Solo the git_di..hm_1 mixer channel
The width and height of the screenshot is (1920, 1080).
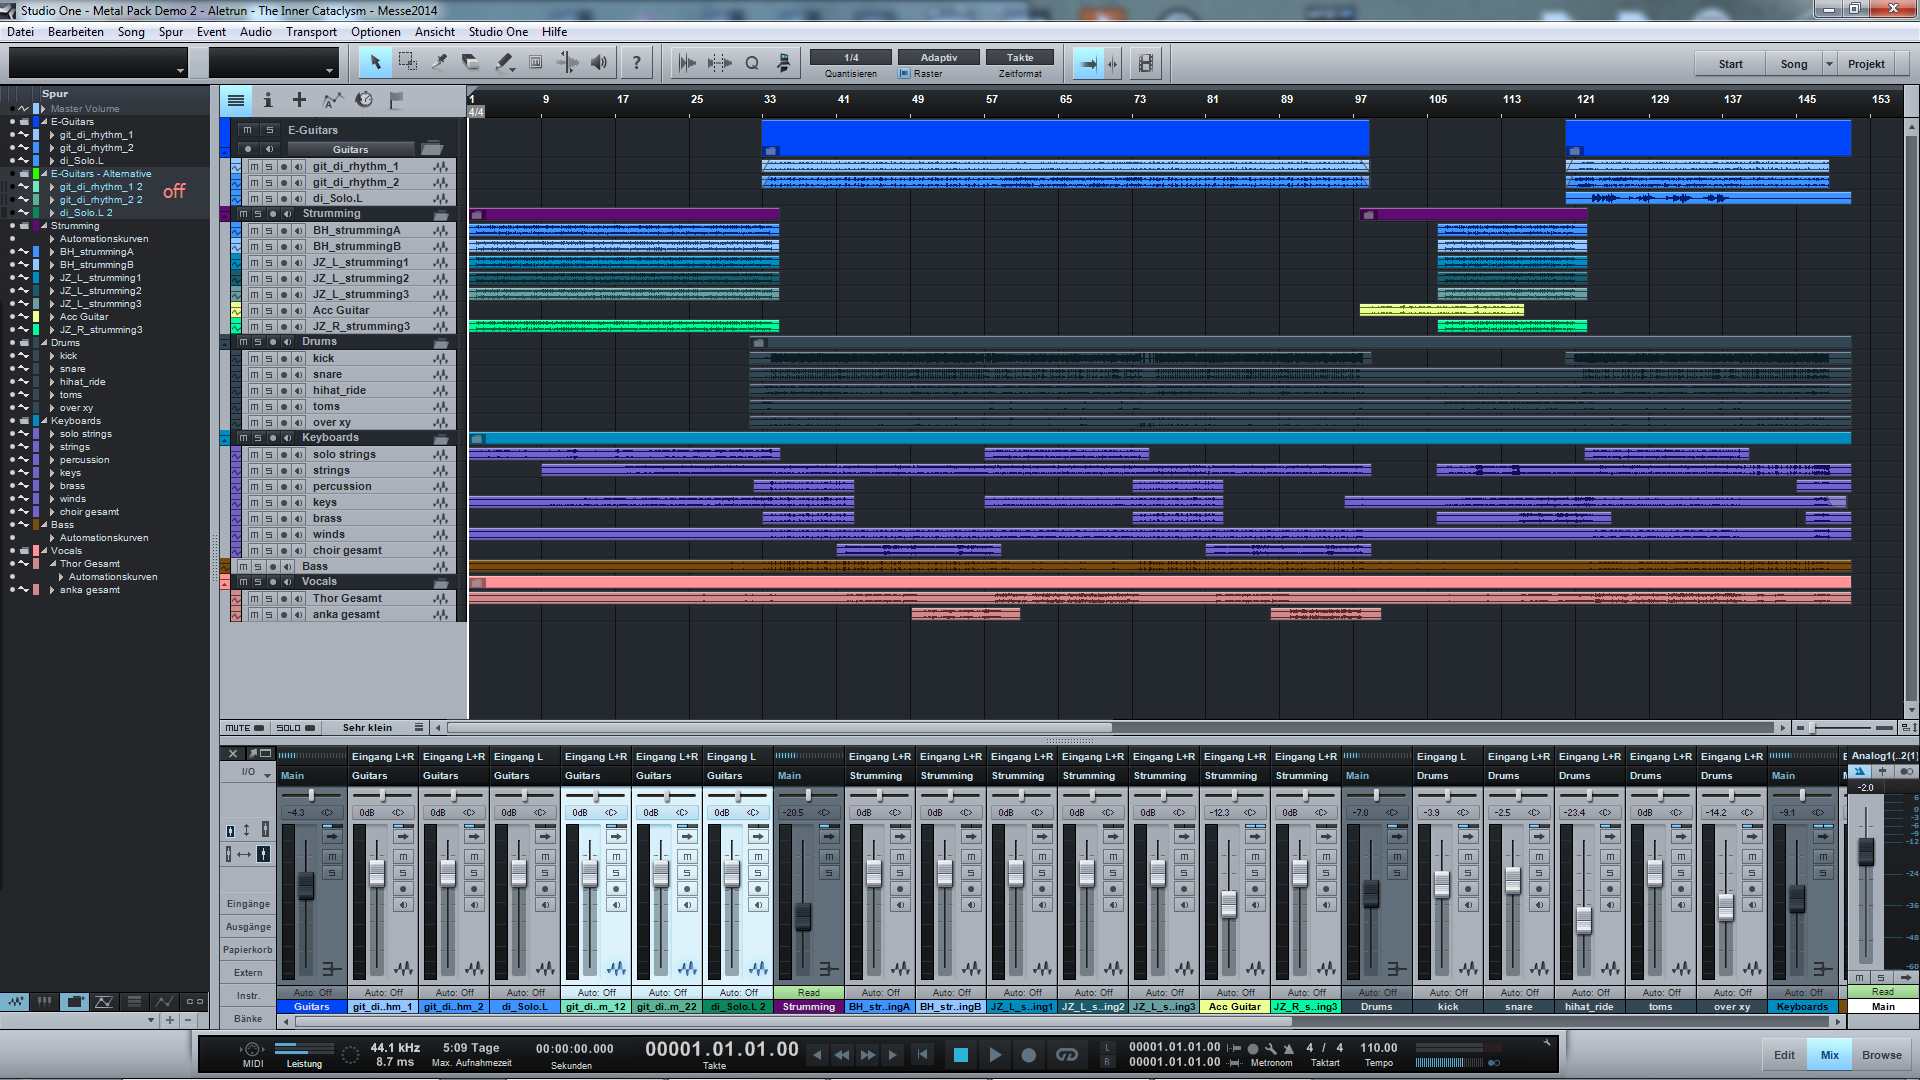(403, 873)
